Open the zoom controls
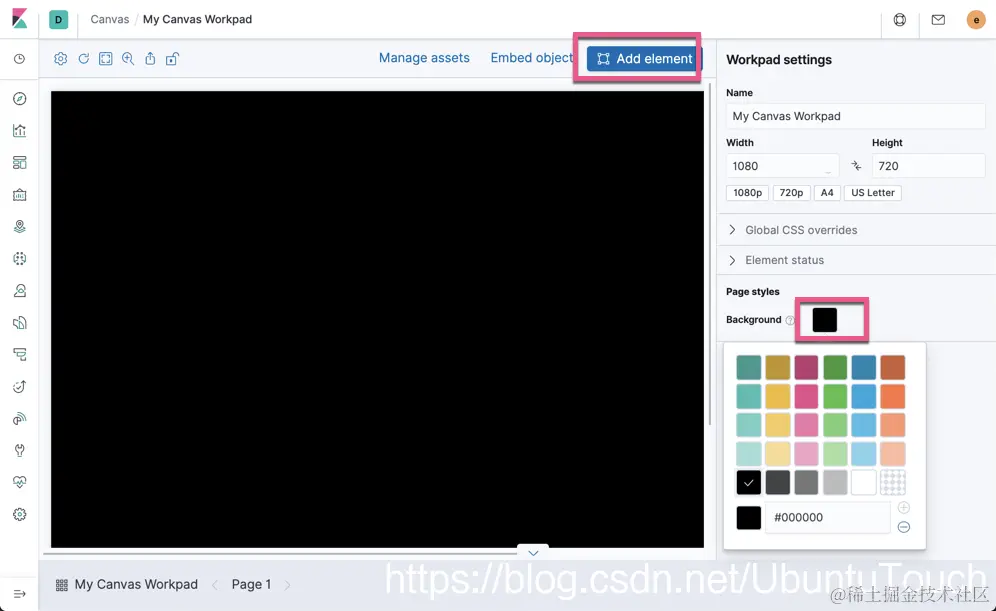The height and width of the screenshot is (611, 996). 128,58
